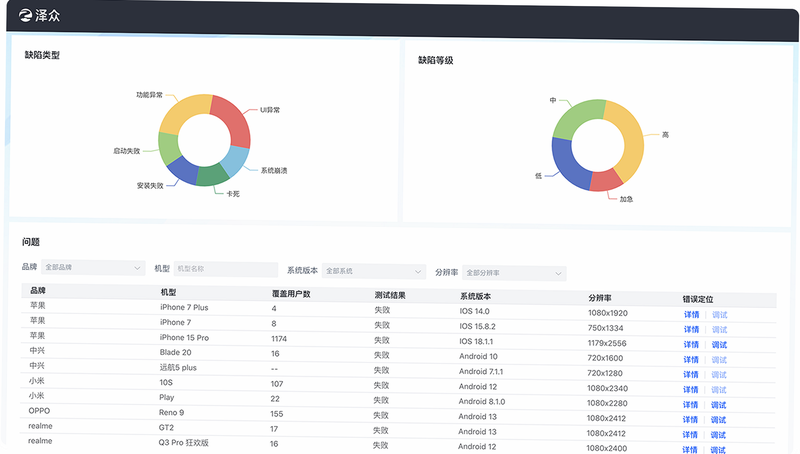800x454 pixels.
Task: Open 详情 for IOS 15.8.2 row
Action: [x=691, y=330]
